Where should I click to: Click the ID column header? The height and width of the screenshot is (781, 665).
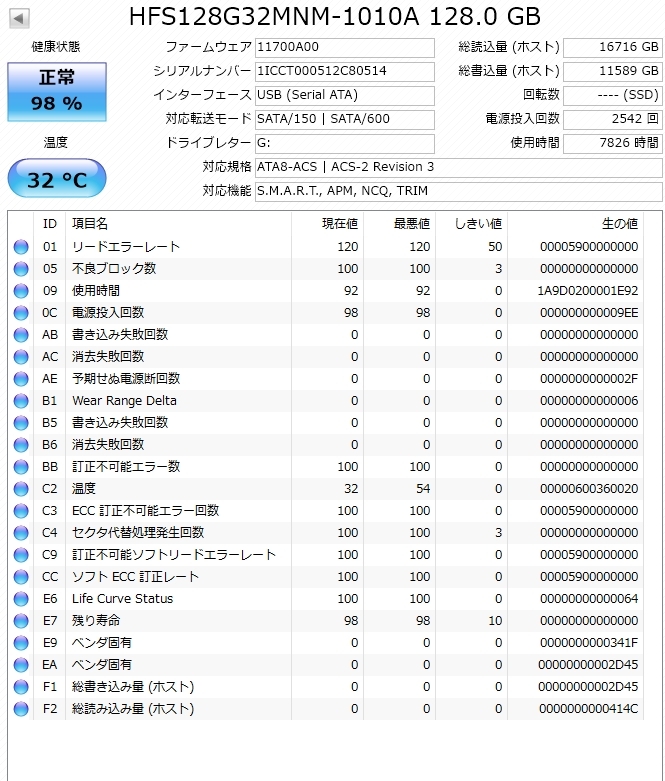49,224
